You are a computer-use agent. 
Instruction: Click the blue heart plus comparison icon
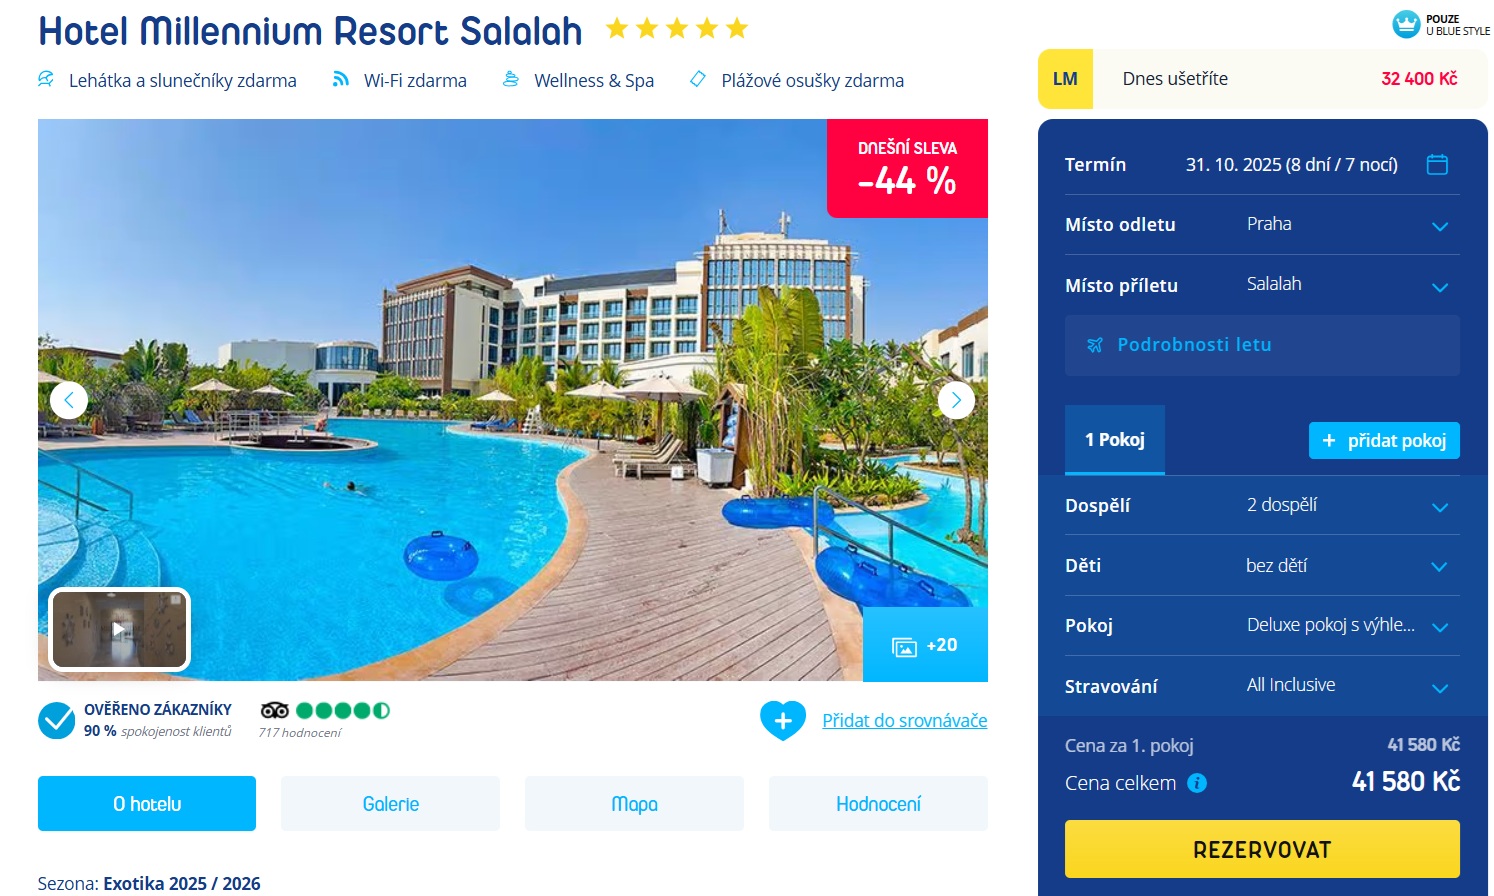point(783,720)
